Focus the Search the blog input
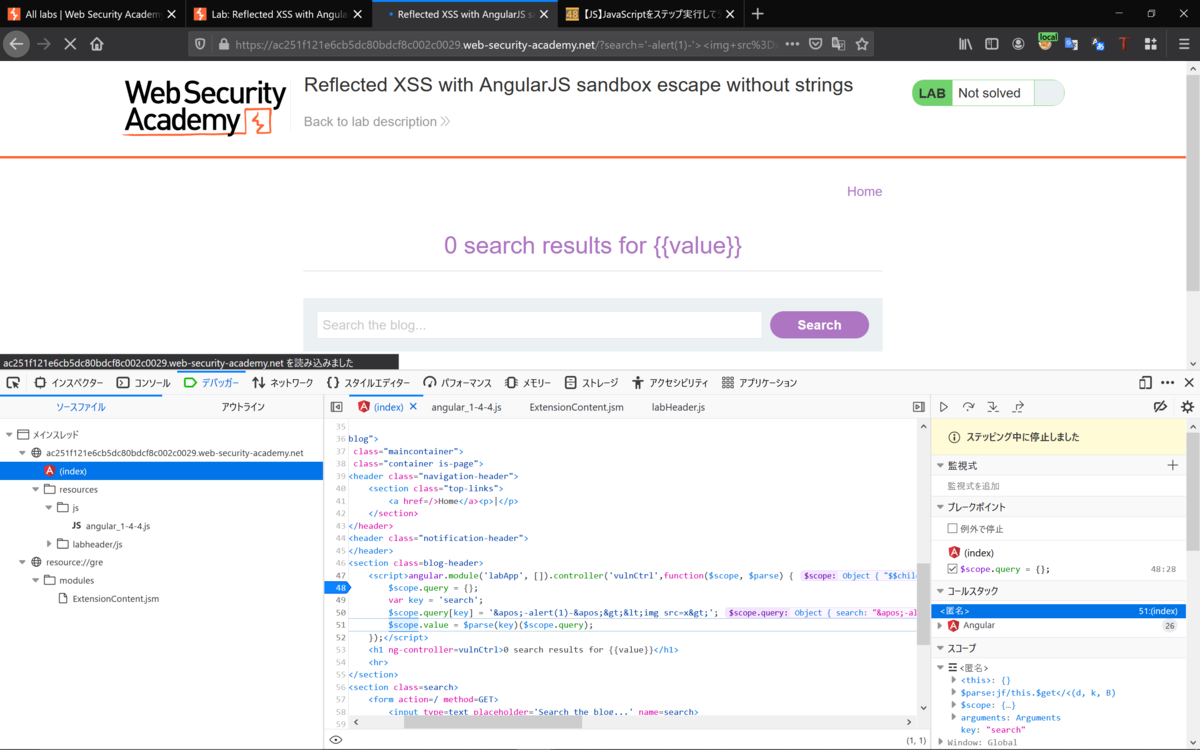1200x750 pixels. coord(540,325)
